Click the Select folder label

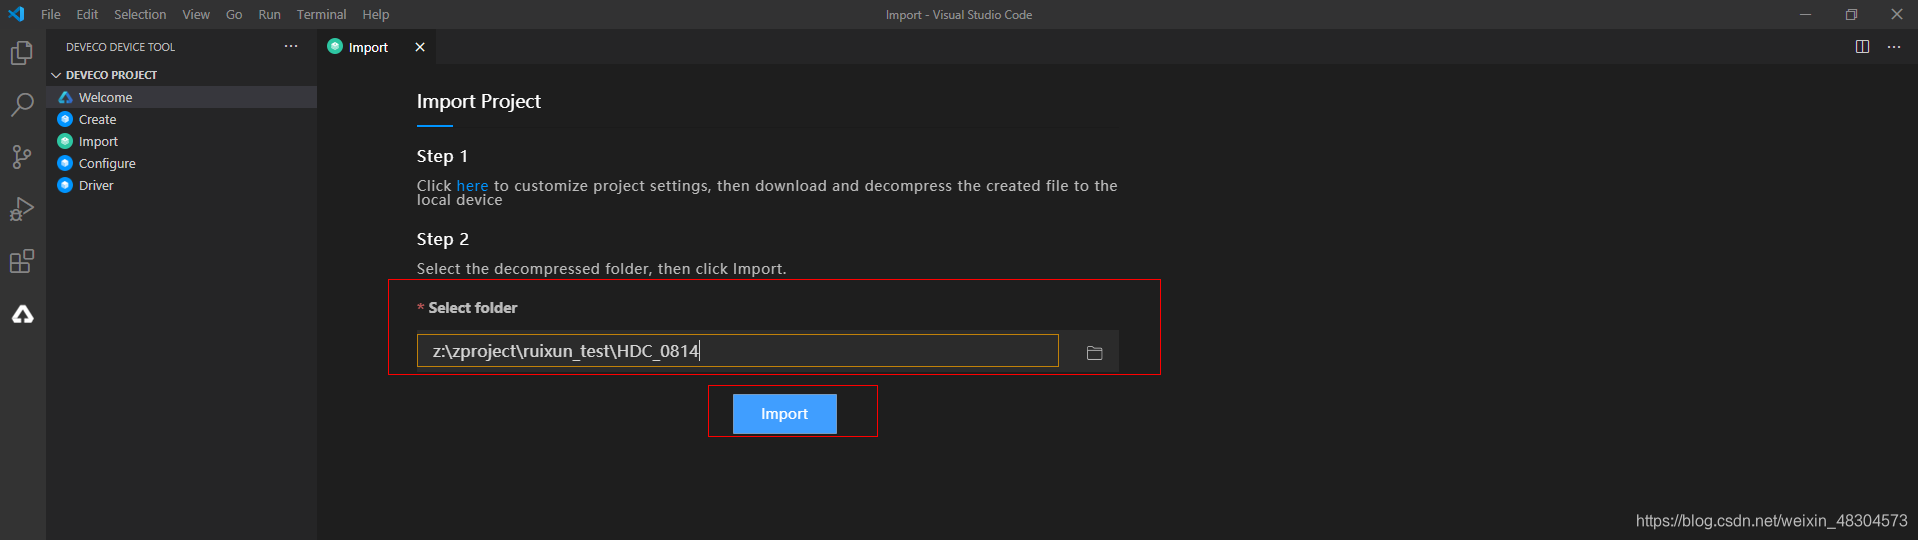(473, 308)
